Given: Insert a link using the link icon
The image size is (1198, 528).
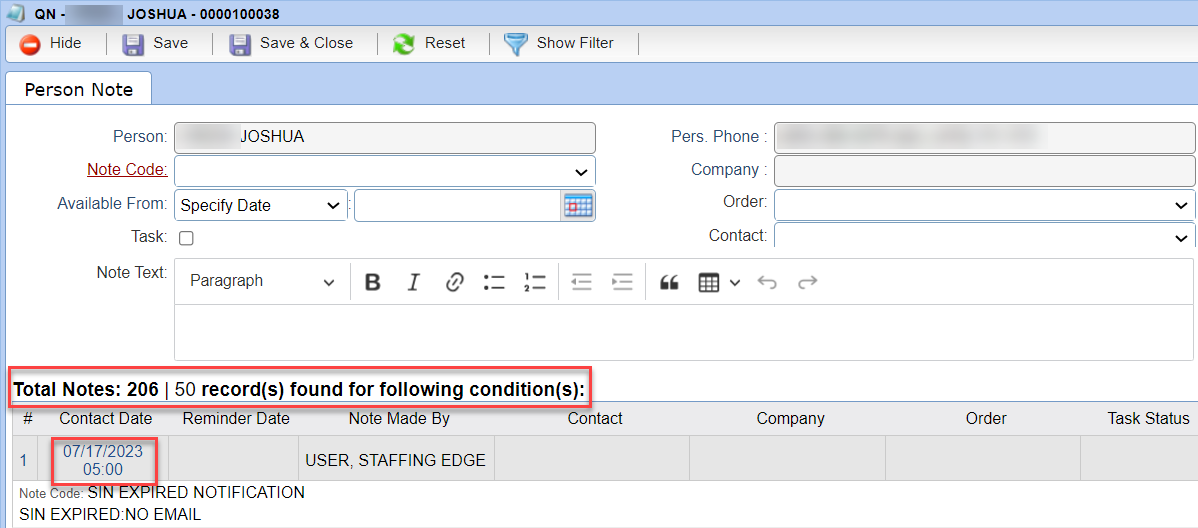Looking at the screenshot, I should pos(455,282).
